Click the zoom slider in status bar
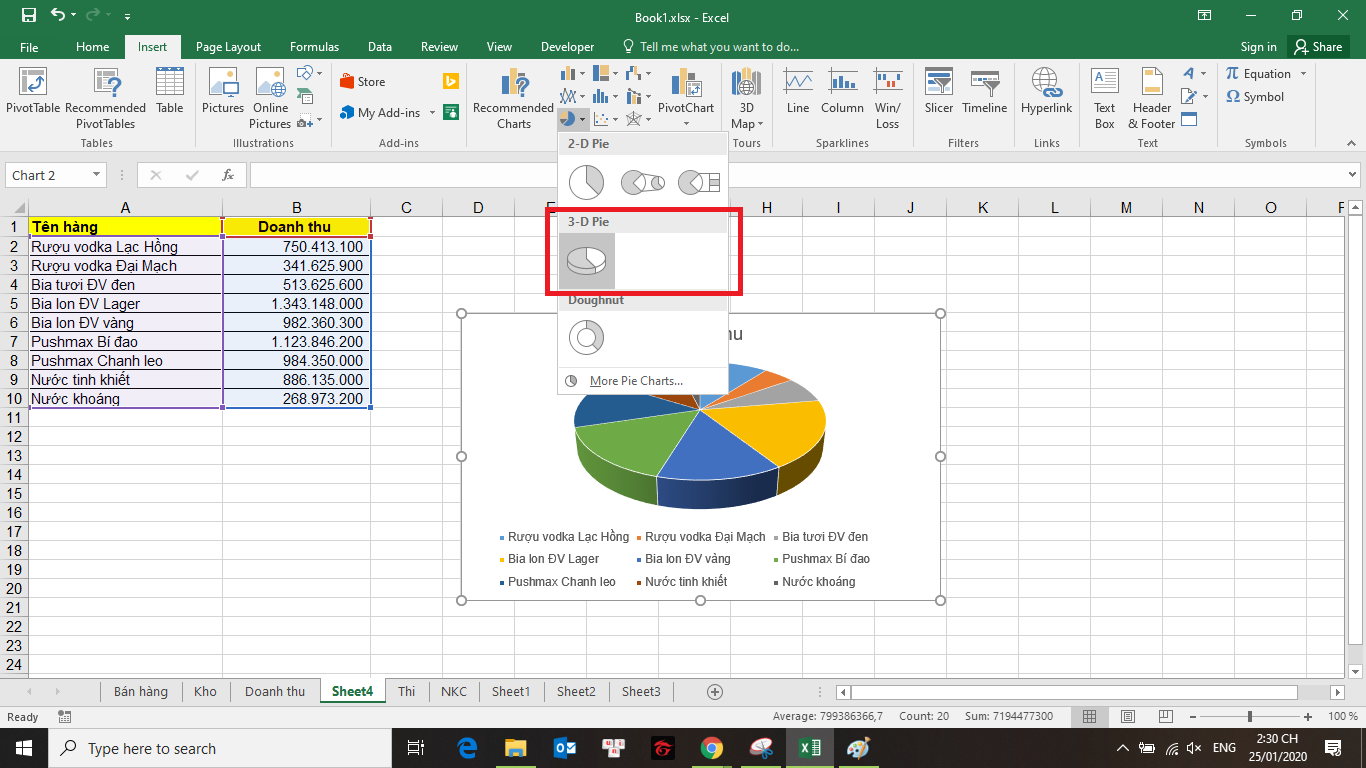This screenshot has height=768, width=1366. (1250, 717)
